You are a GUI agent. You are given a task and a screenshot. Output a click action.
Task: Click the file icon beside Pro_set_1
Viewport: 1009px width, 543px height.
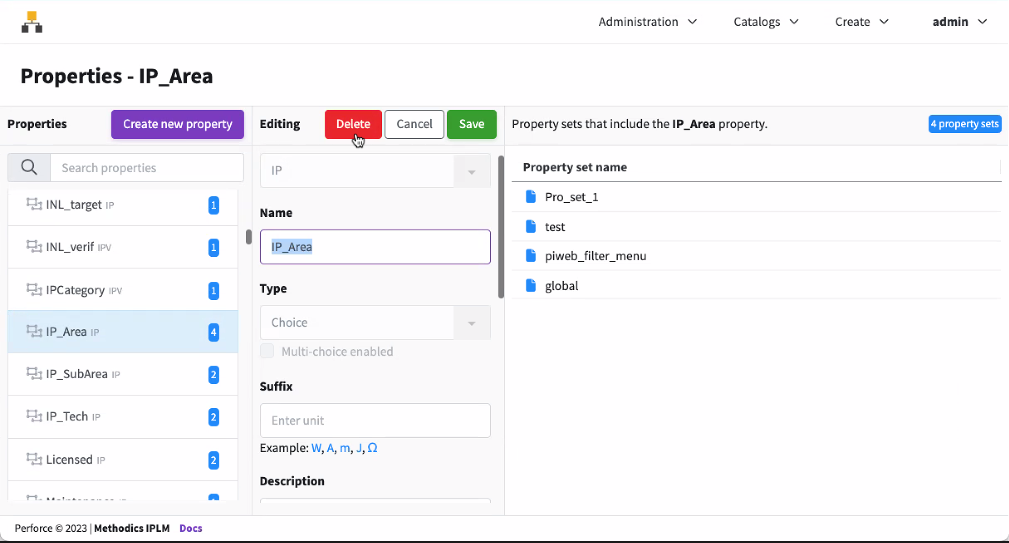tap(531, 197)
